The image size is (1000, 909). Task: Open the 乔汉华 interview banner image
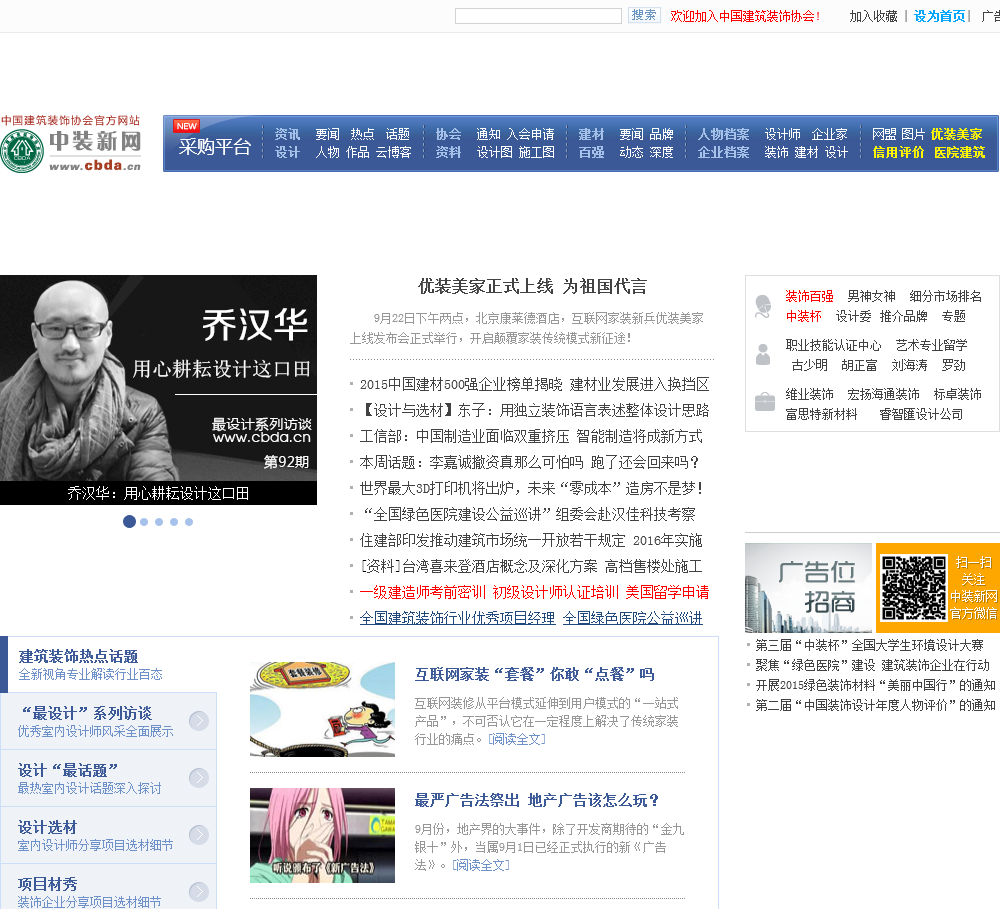158,390
